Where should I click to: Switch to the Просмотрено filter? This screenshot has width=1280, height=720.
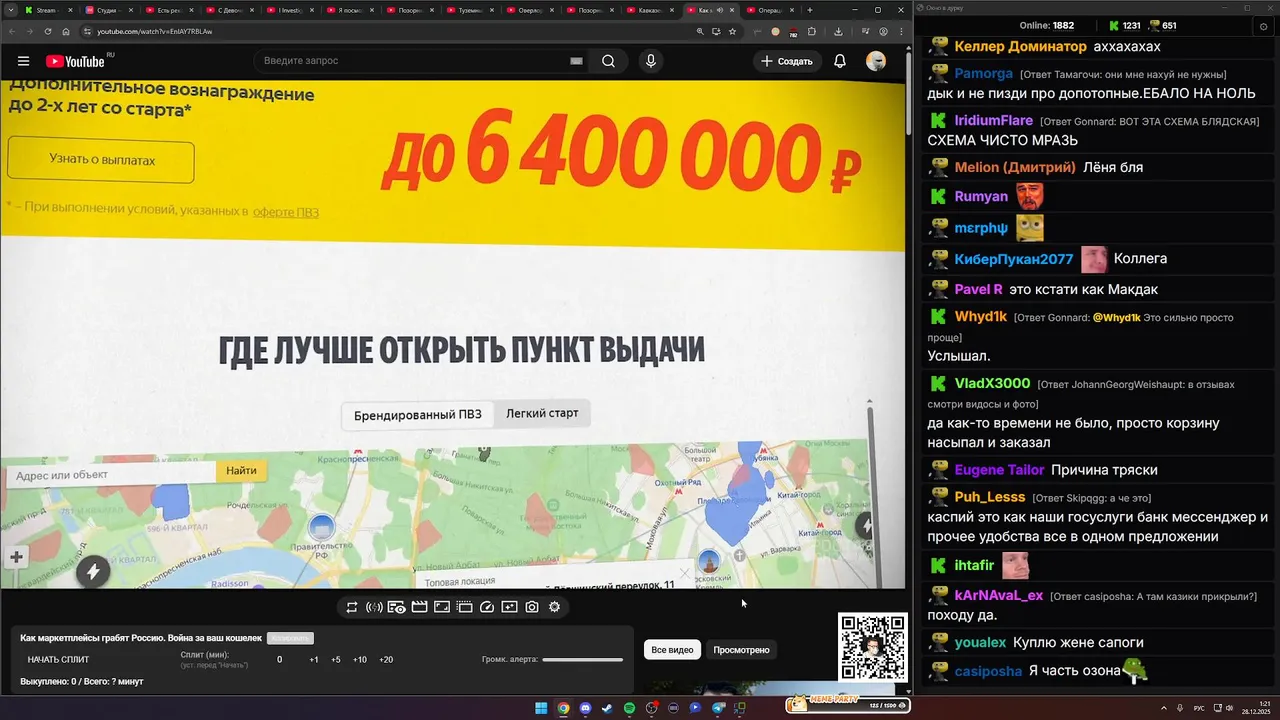coord(741,650)
